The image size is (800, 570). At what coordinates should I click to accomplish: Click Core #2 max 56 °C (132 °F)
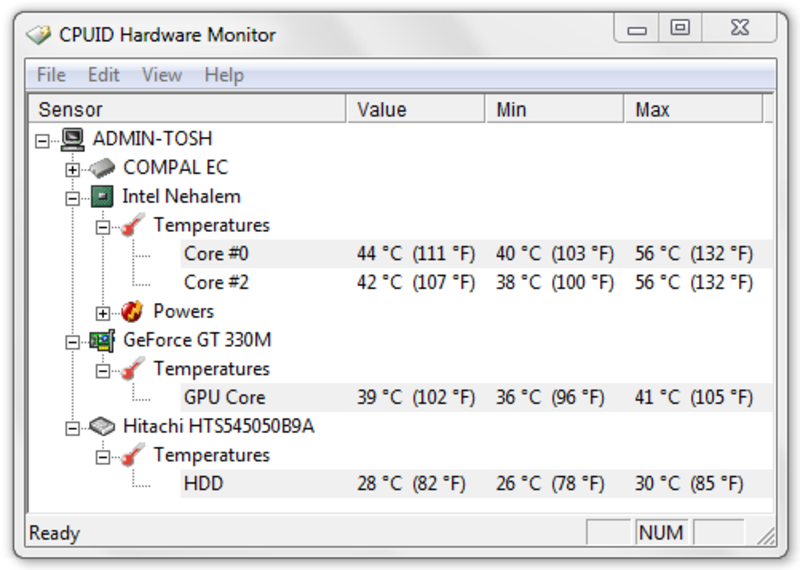tap(694, 282)
